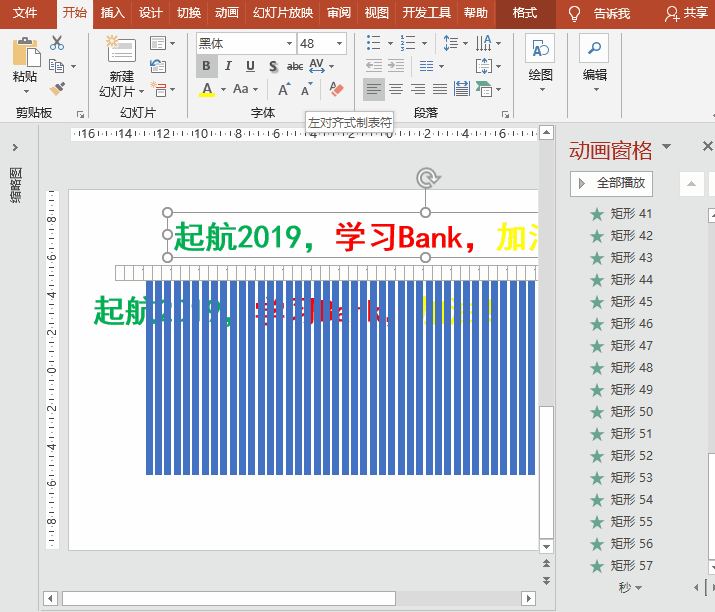Click the rotation handle above text box
The height and width of the screenshot is (612, 715).
point(427,178)
